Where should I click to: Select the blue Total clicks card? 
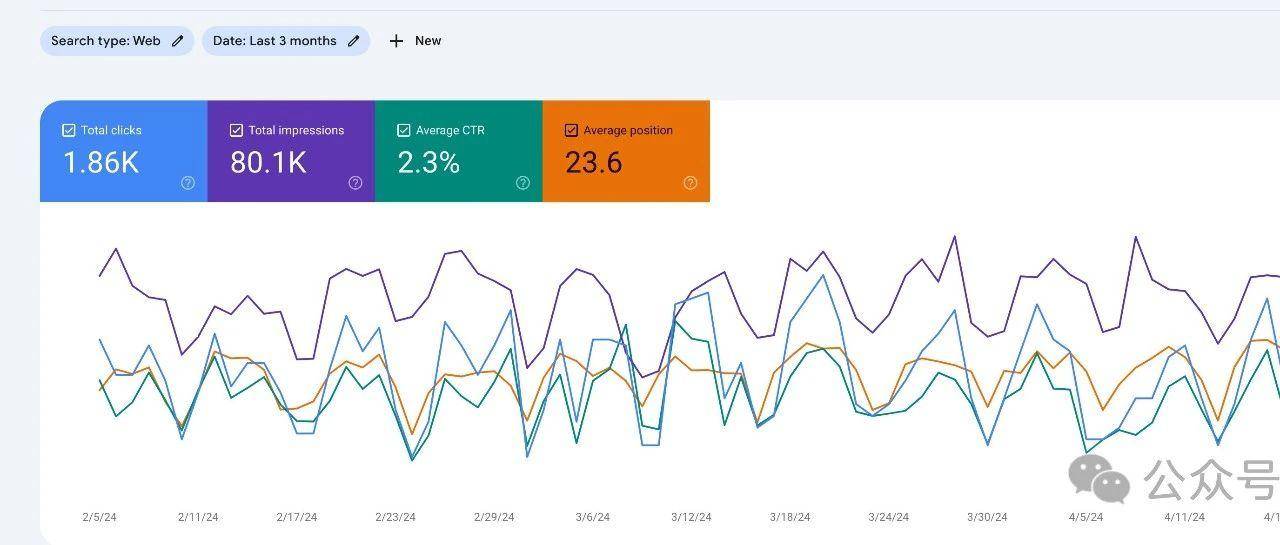pos(124,151)
